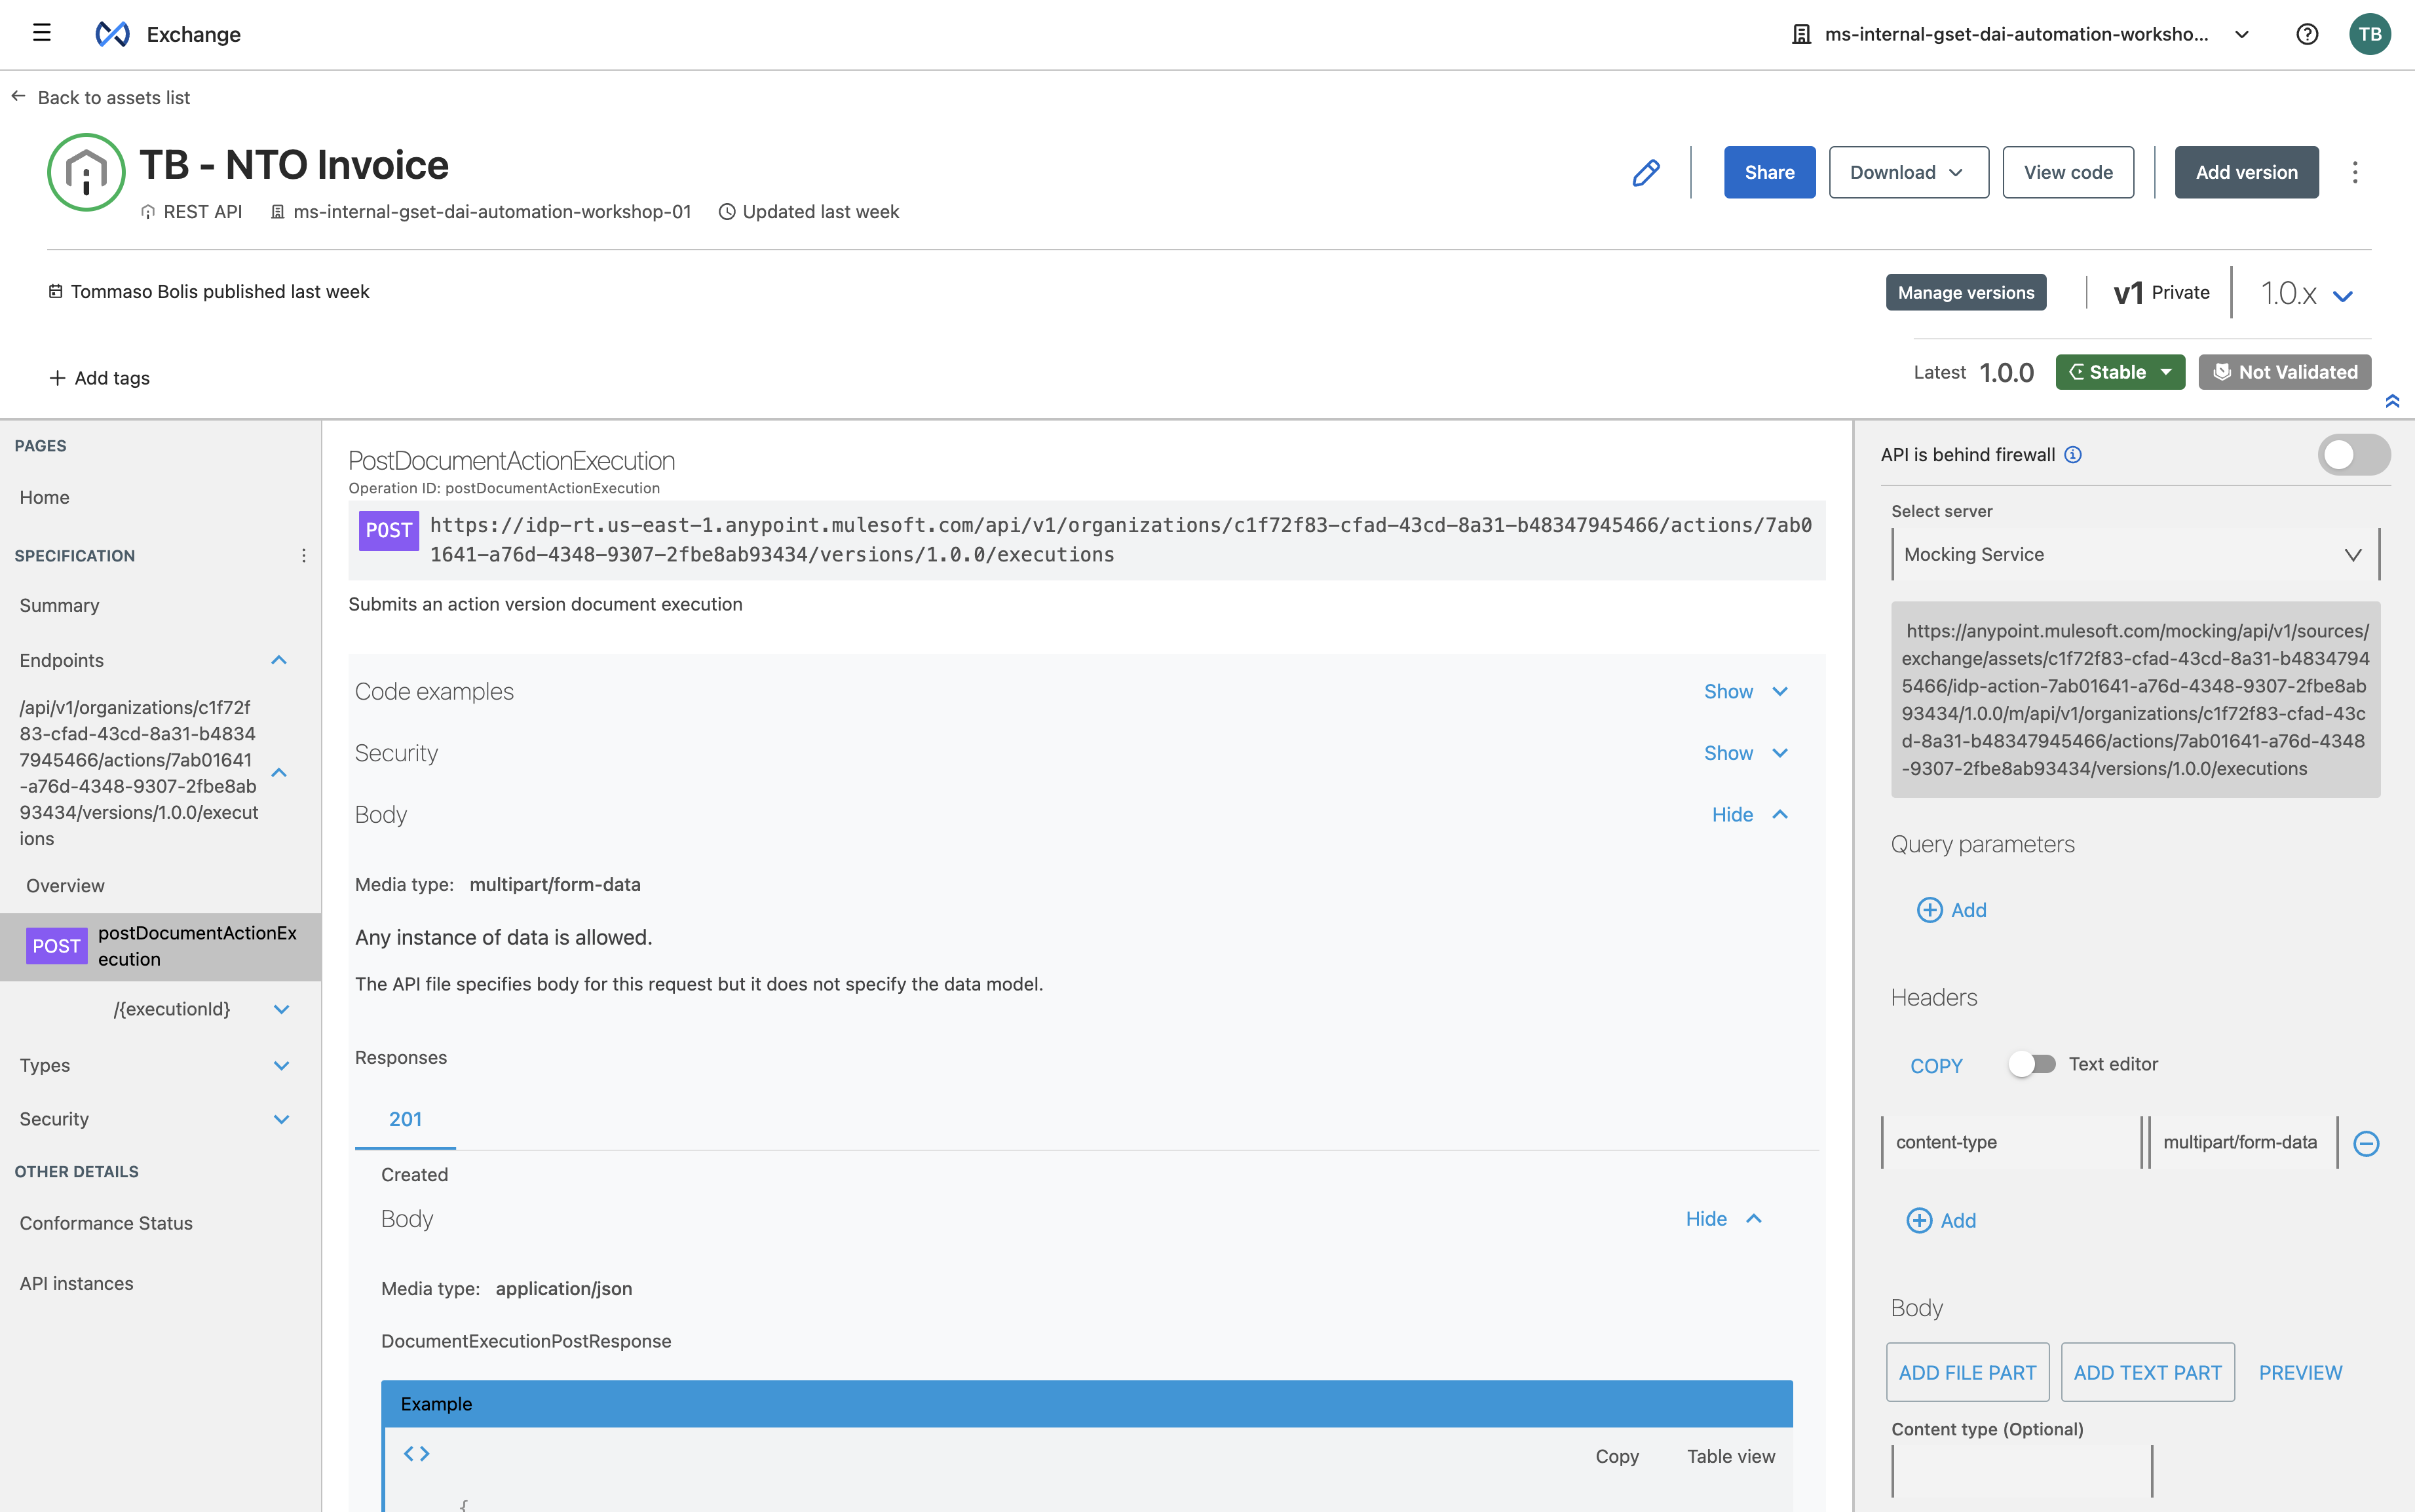Viewport: 2415px width, 1512px height.
Task: Open the Specification three-dot menu
Action: [x=304, y=556]
